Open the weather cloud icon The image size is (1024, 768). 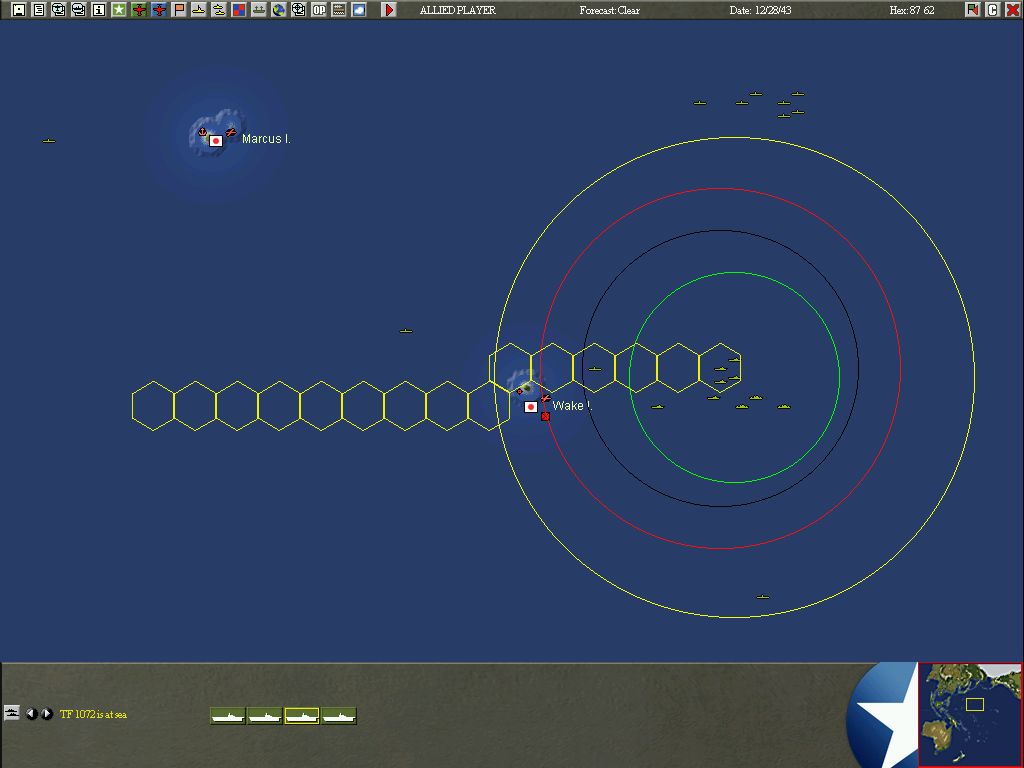(x=359, y=10)
